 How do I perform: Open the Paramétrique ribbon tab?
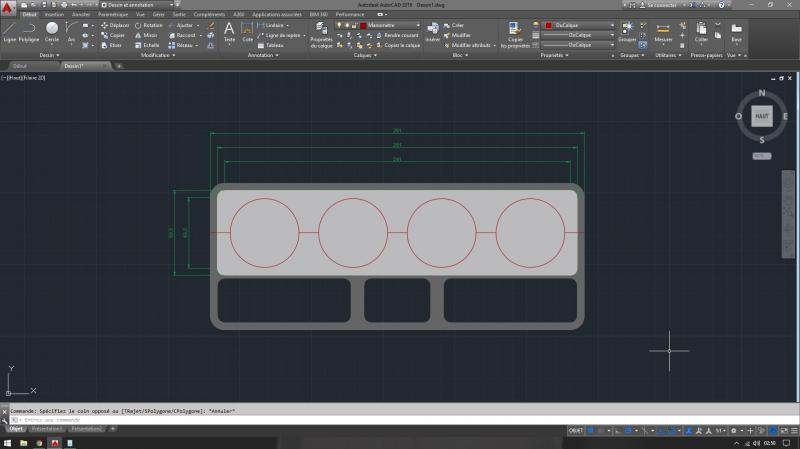112,15
